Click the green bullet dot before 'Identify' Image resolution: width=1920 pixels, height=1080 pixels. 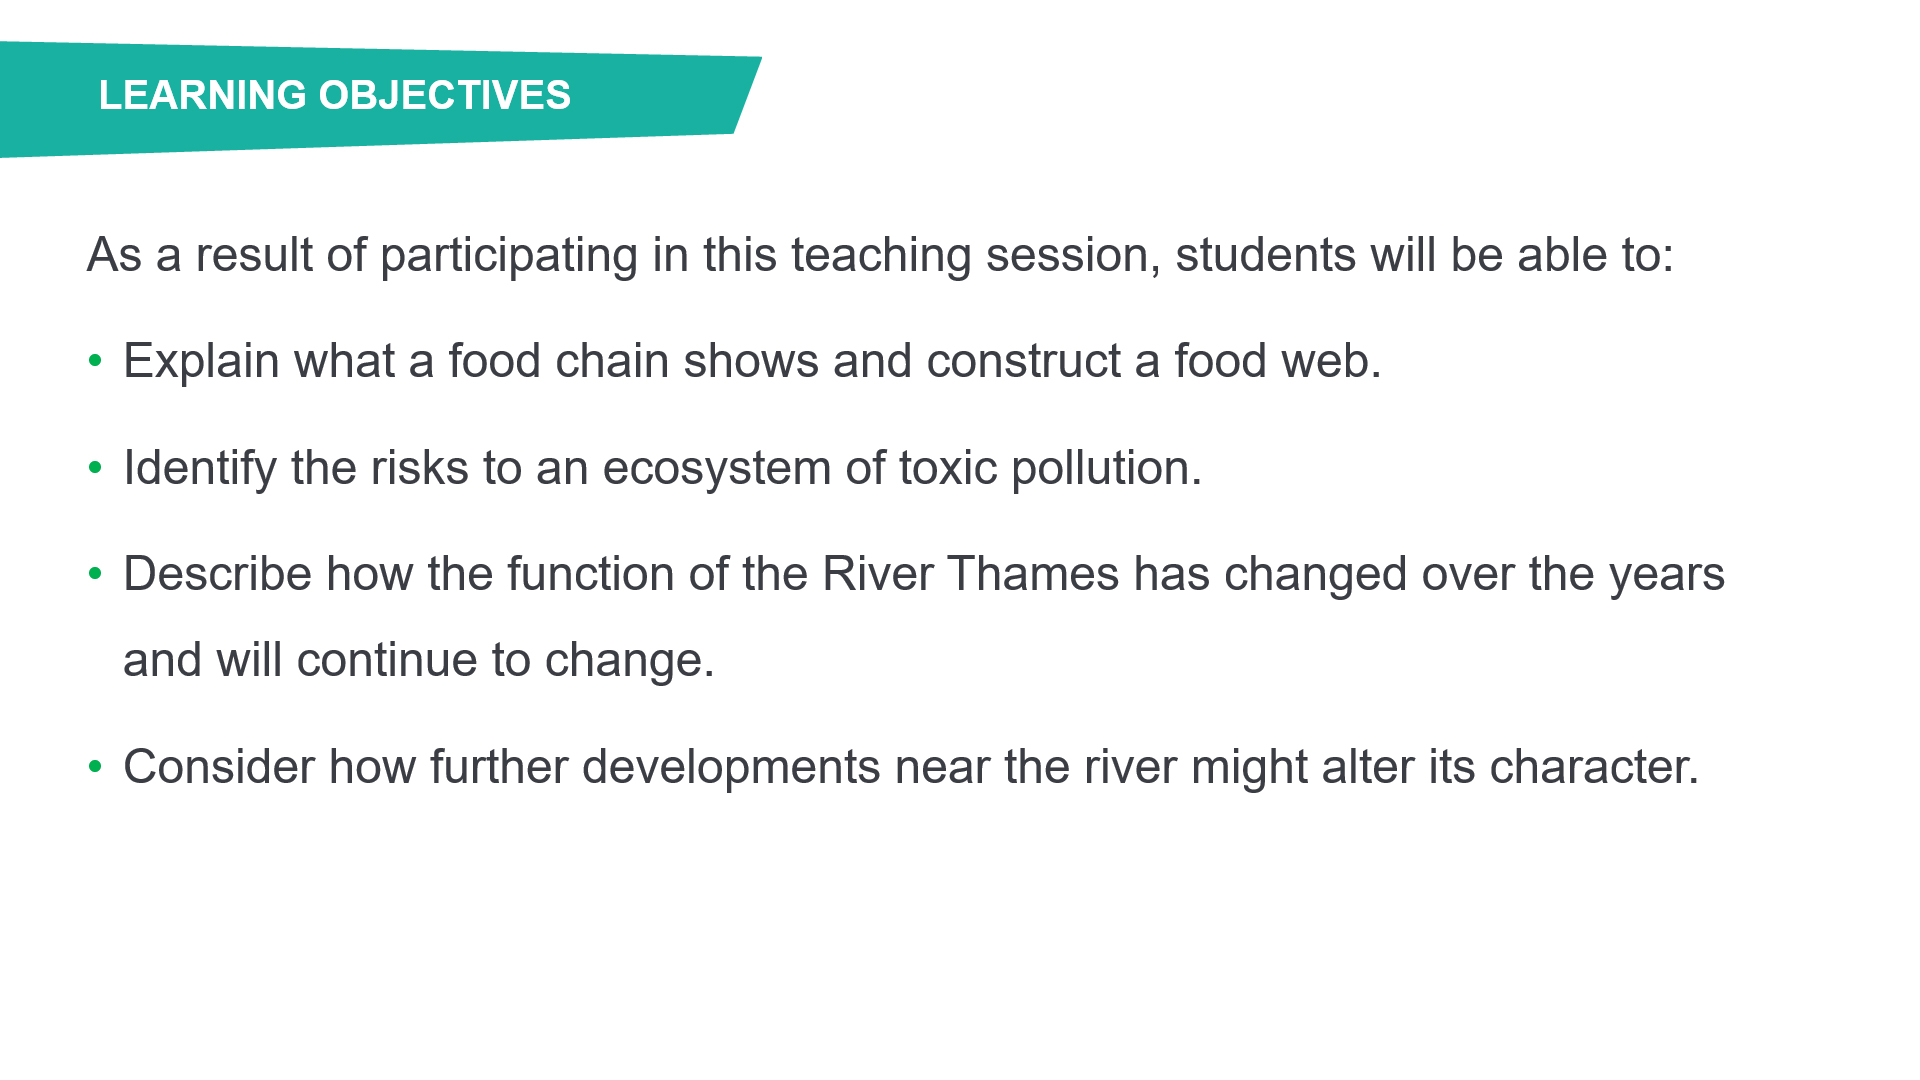click(96, 467)
